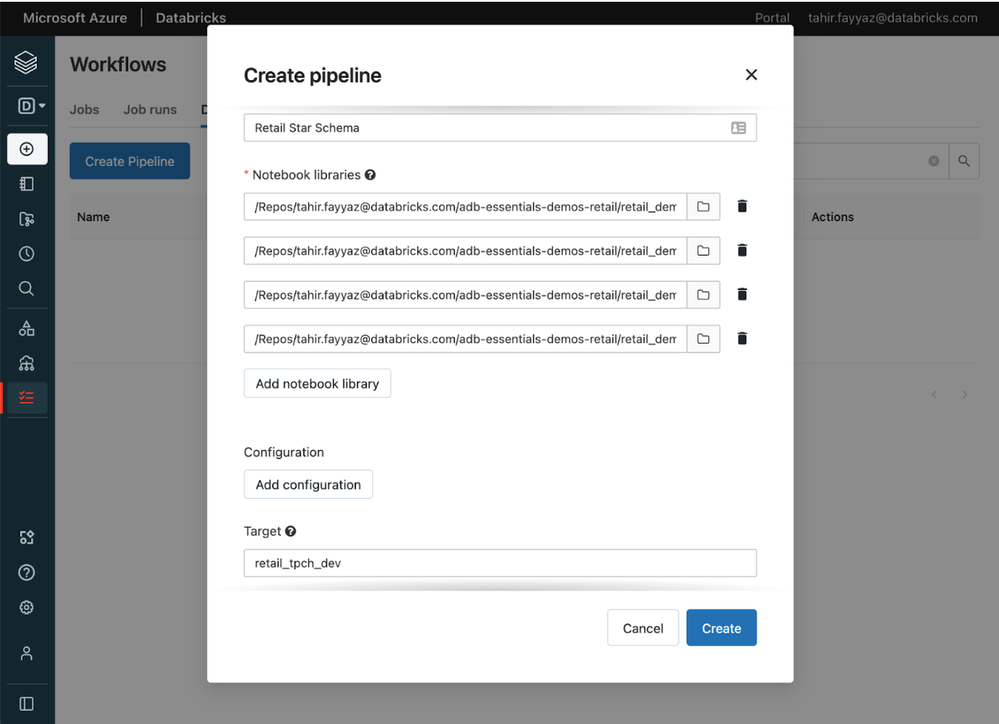Open Compute cluster icon in sidebar
This screenshot has width=999, height=724.
tap(27, 363)
